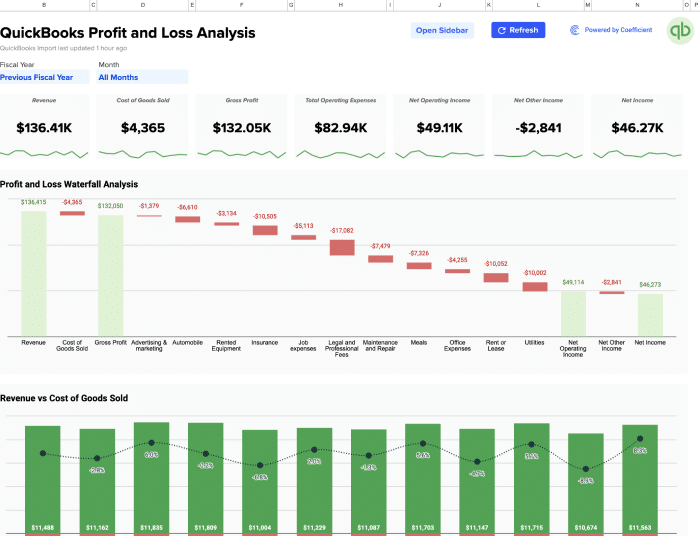Click the Rent or Lease waterfall bar
The image size is (700, 536).
pos(496,278)
